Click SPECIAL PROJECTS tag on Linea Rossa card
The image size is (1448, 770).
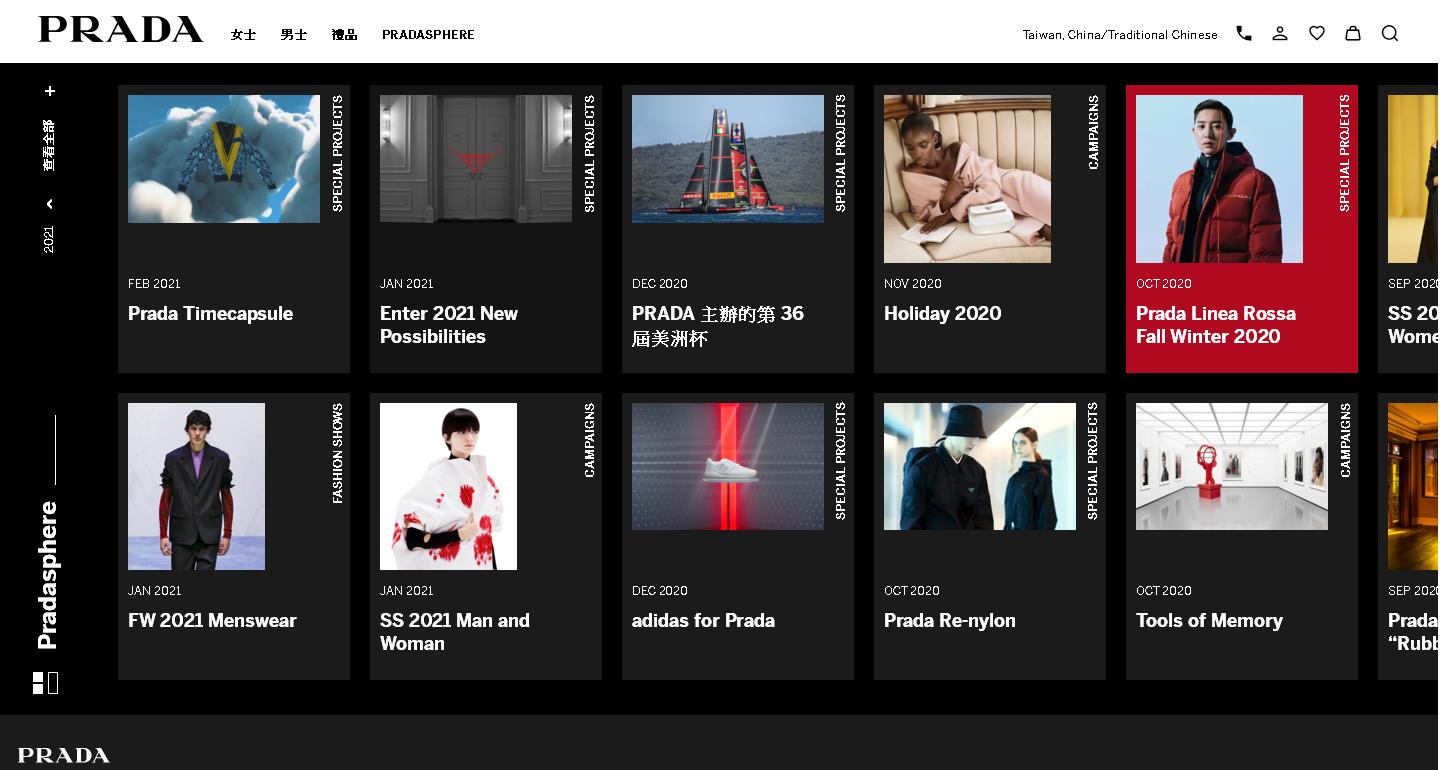[x=1345, y=153]
